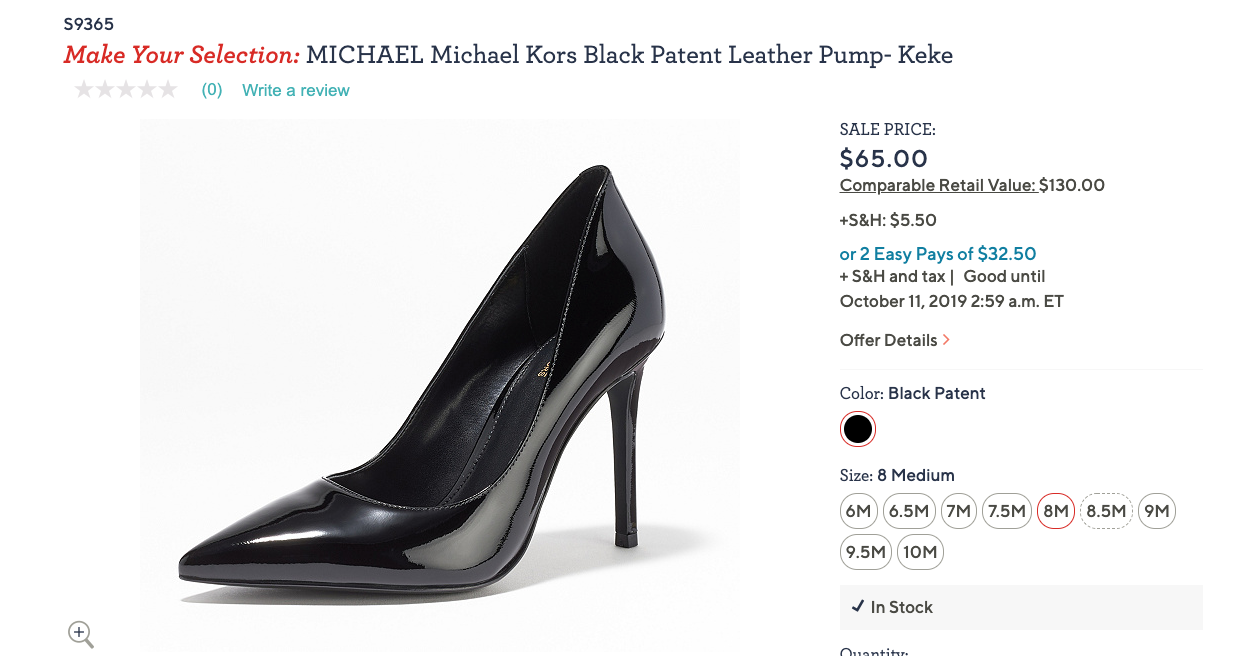The image size is (1233, 656).
Task: Click the zoom magnifier icon below shoe
Action: (x=81, y=633)
